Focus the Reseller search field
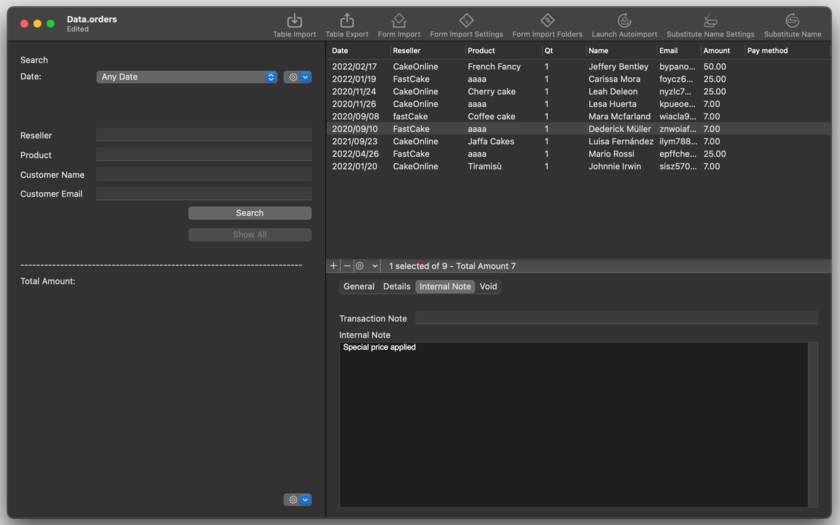Image resolution: width=840 pixels, height=525 pixels. click(x=204, y=135)
